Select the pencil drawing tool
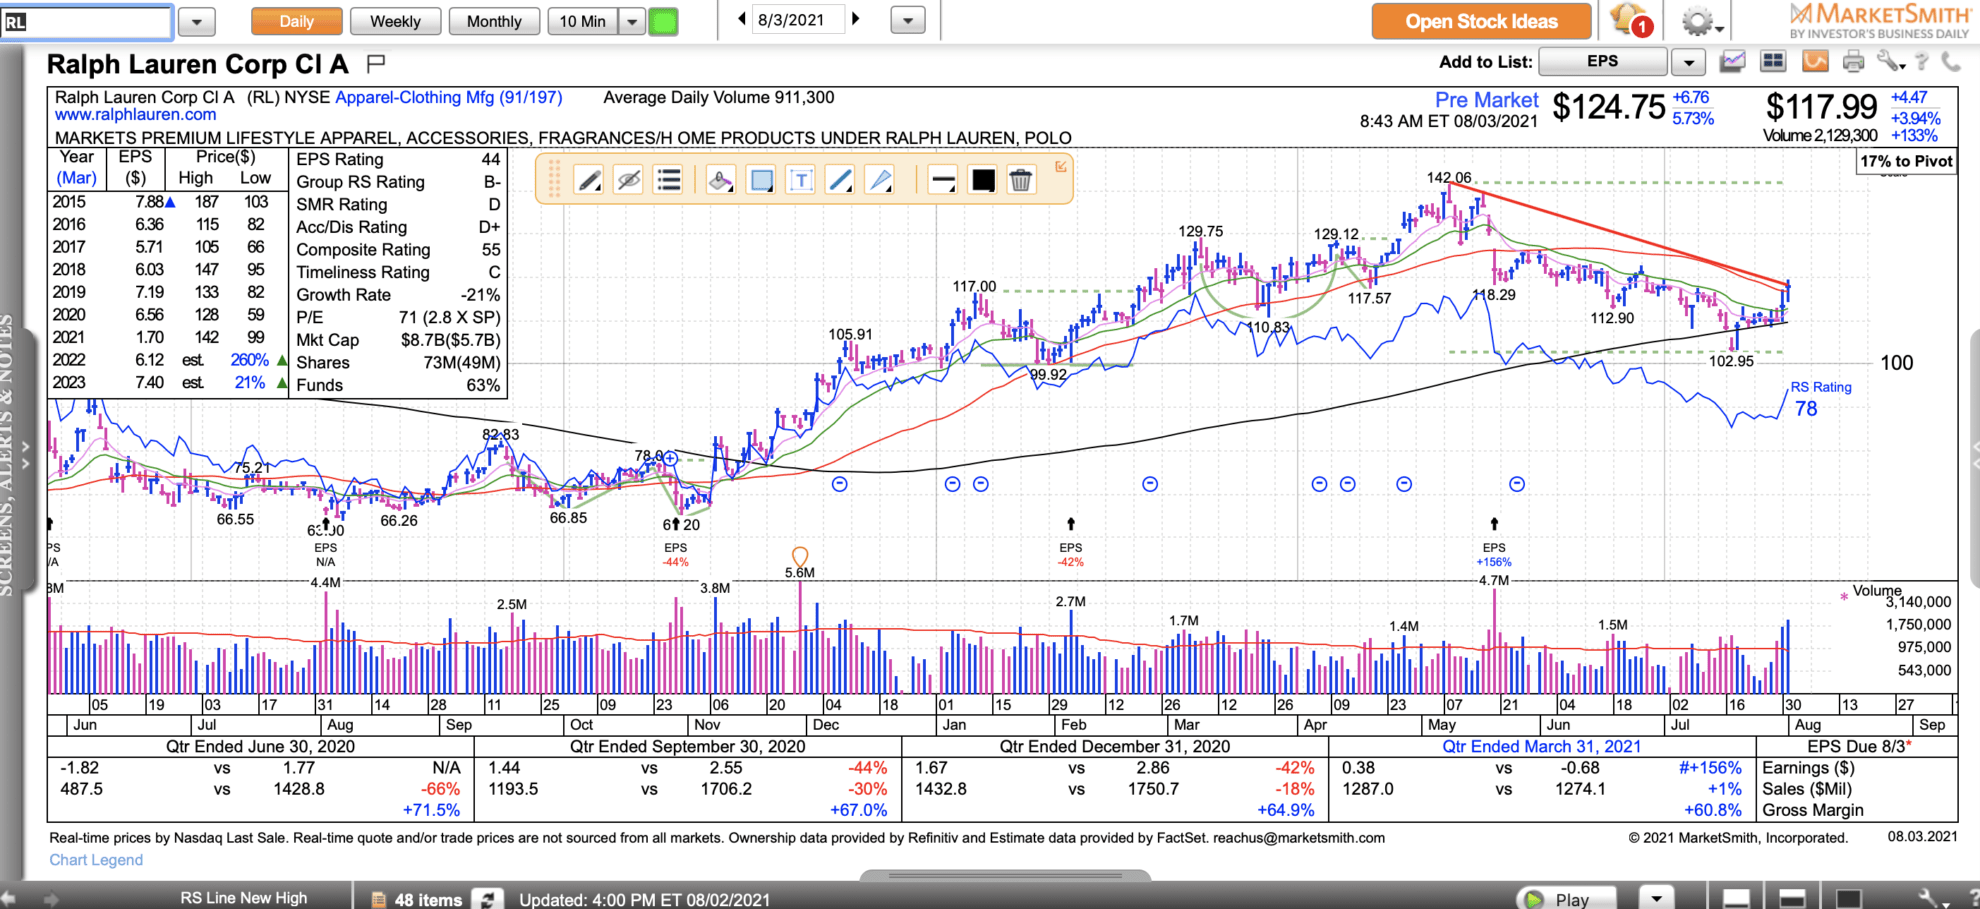This screenshot has height=909, width=1980. [x=590, y=180]
